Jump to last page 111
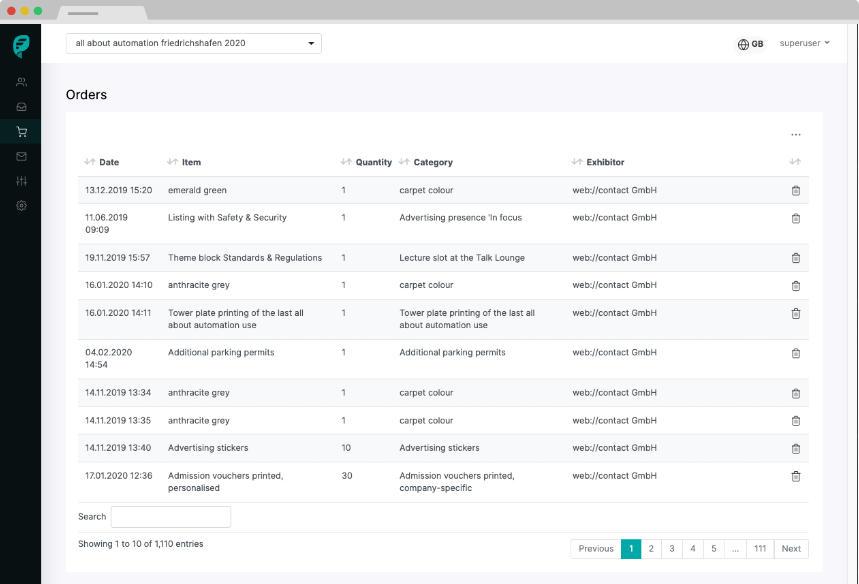The width and height of the screenshot is (859, 584). (760, 549)
